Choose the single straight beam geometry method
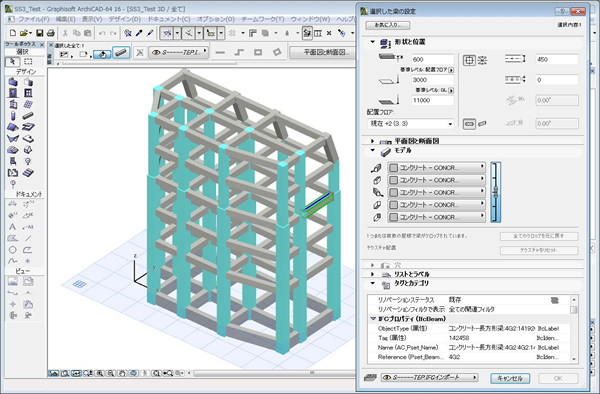The height and width of the screenshot is (394, 600). coord(220,52)
